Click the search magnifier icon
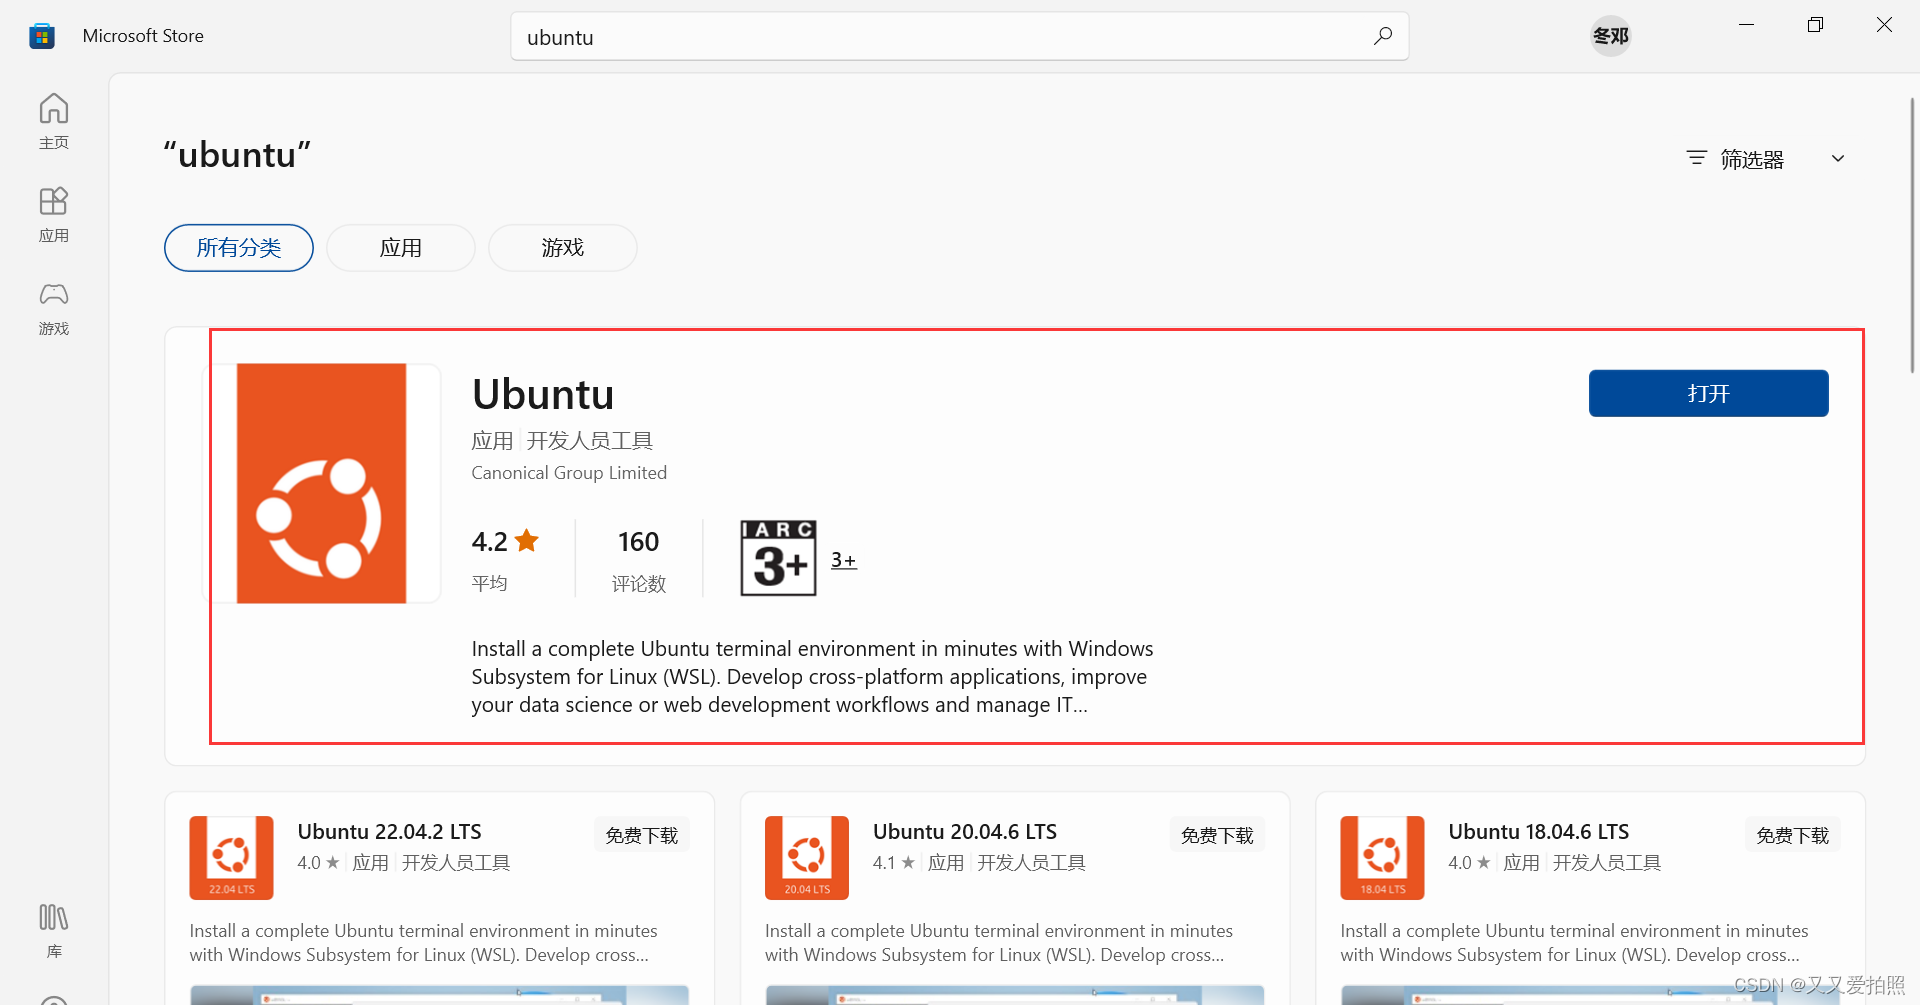 1383,36
